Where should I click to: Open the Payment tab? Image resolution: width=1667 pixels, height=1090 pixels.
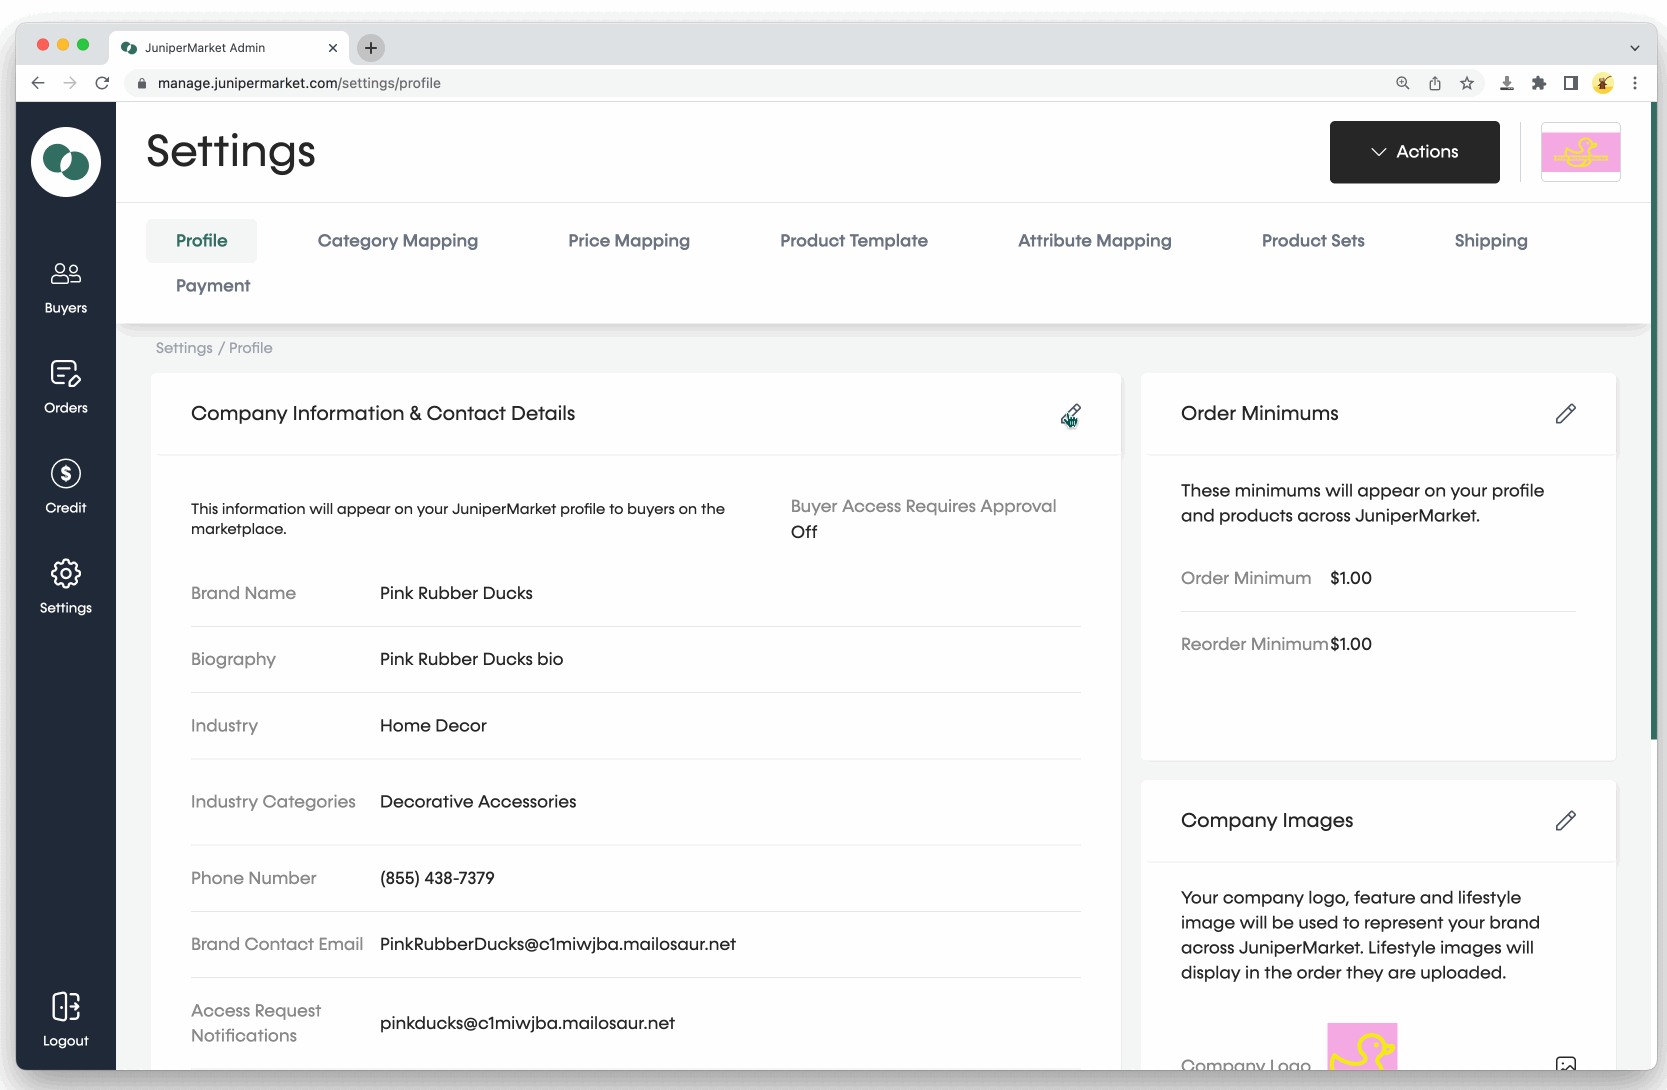tap(213, 286)
